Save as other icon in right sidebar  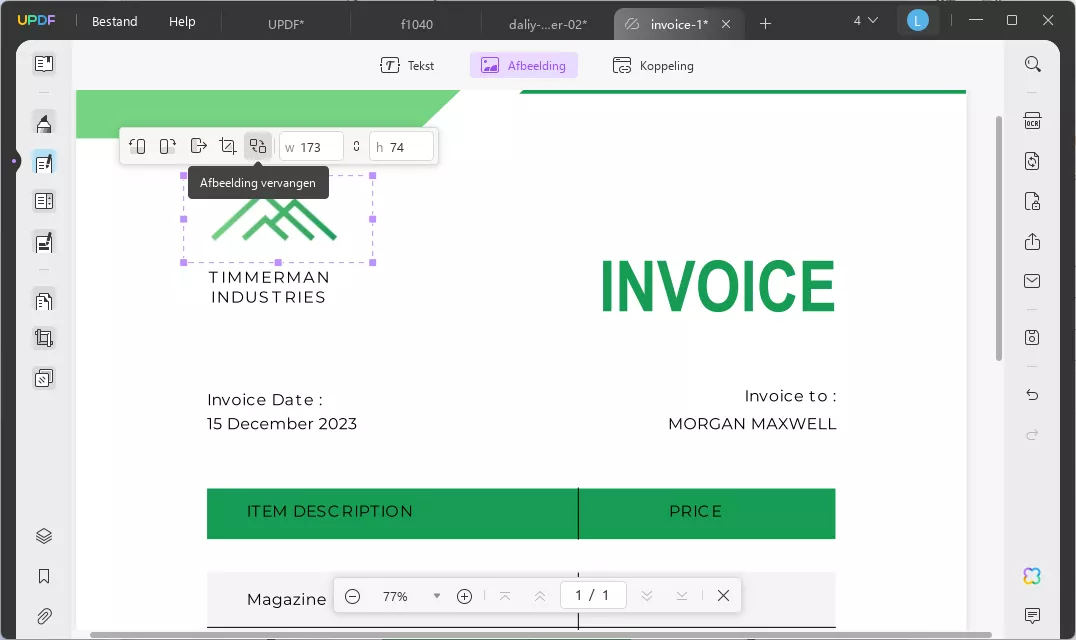pyautogui.click(x=1033, y=337)
